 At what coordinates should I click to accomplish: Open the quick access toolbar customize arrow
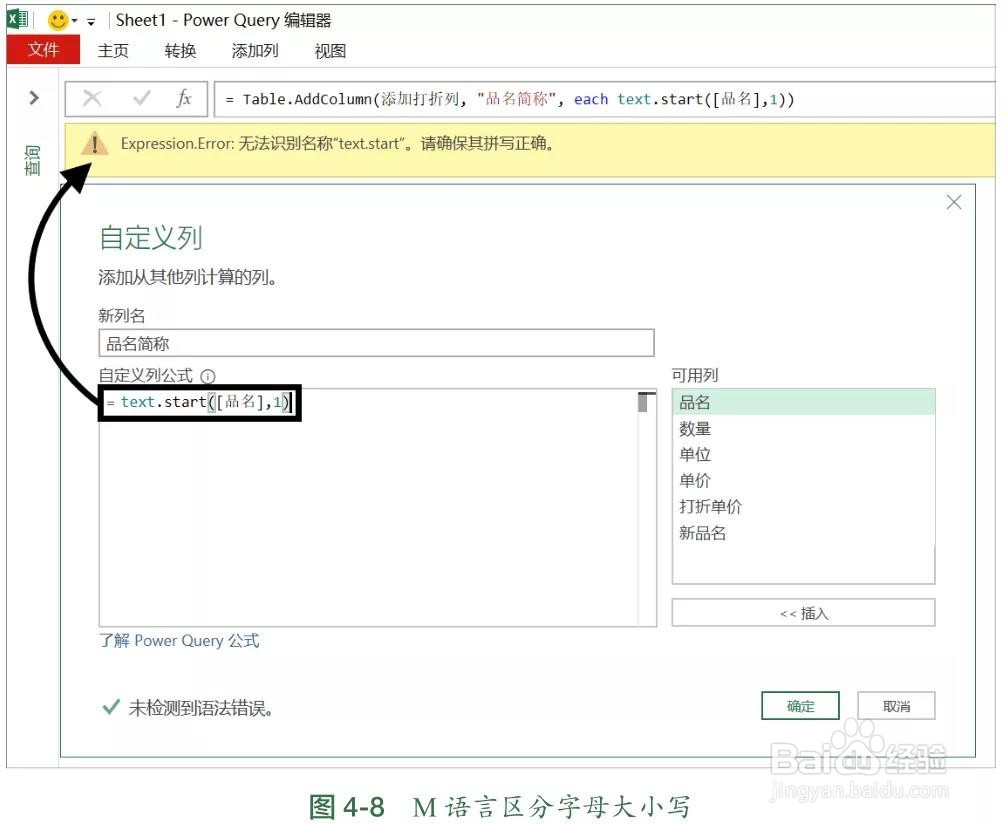[x=91, y=22]
